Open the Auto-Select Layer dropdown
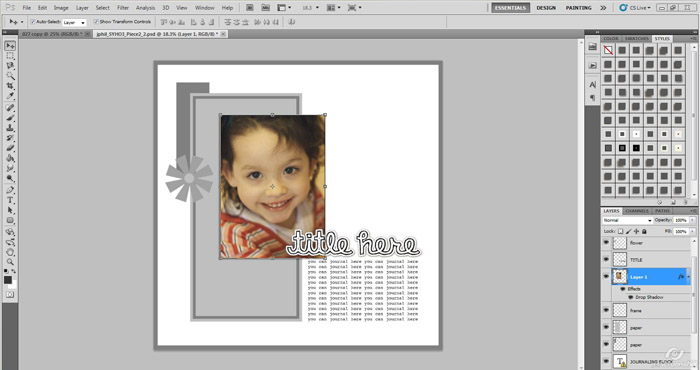 point(74,22)
